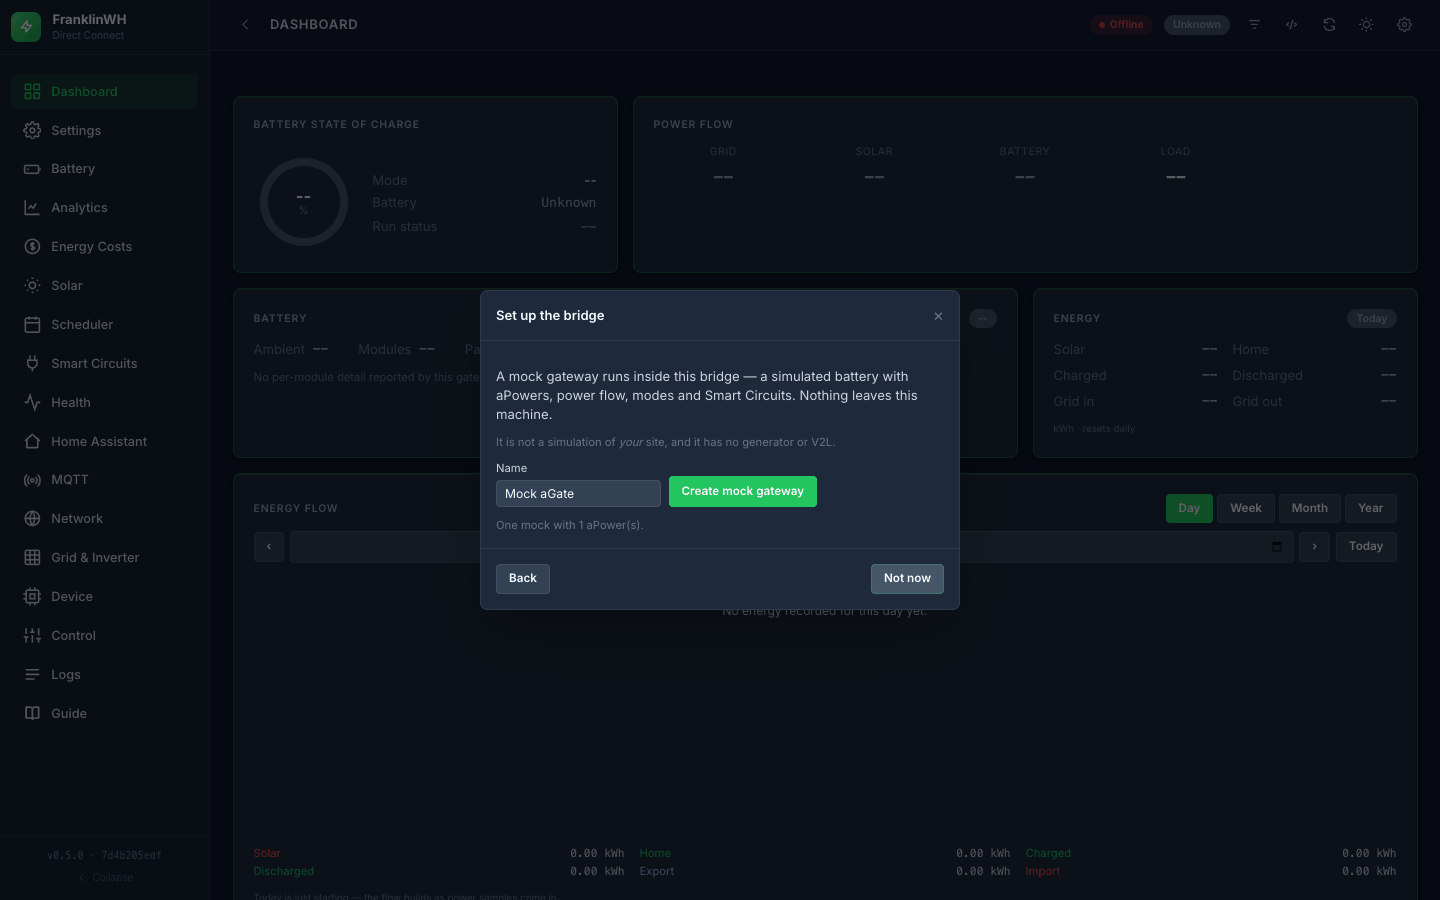This screenshot has width=1440, height=900.
Task: Collapse the sidebar
Action: pos(105,877)
